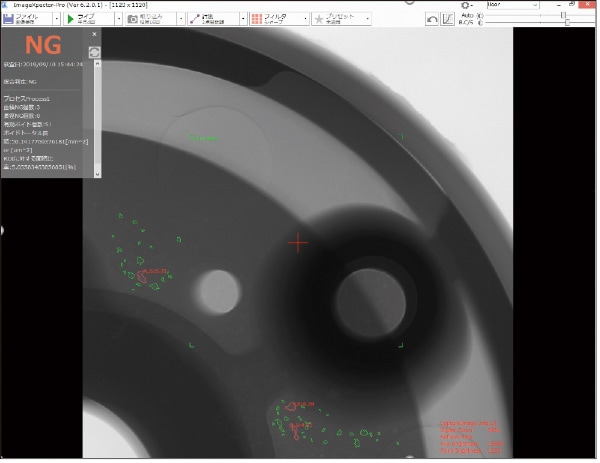Click the 'Auto' label near brightness slider
The height and width of the screenshot is (463, 600).
(x=468, y=15)
